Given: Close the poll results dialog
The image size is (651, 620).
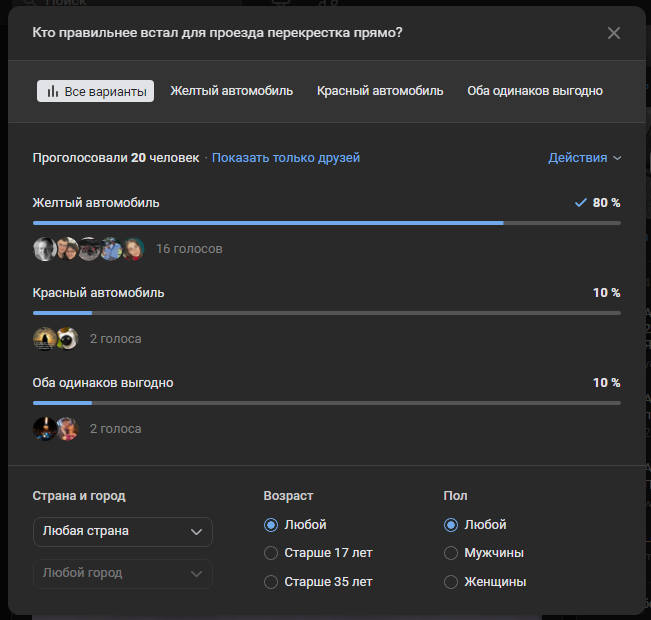Looking at the screenshot, I should tap(614, 33).
